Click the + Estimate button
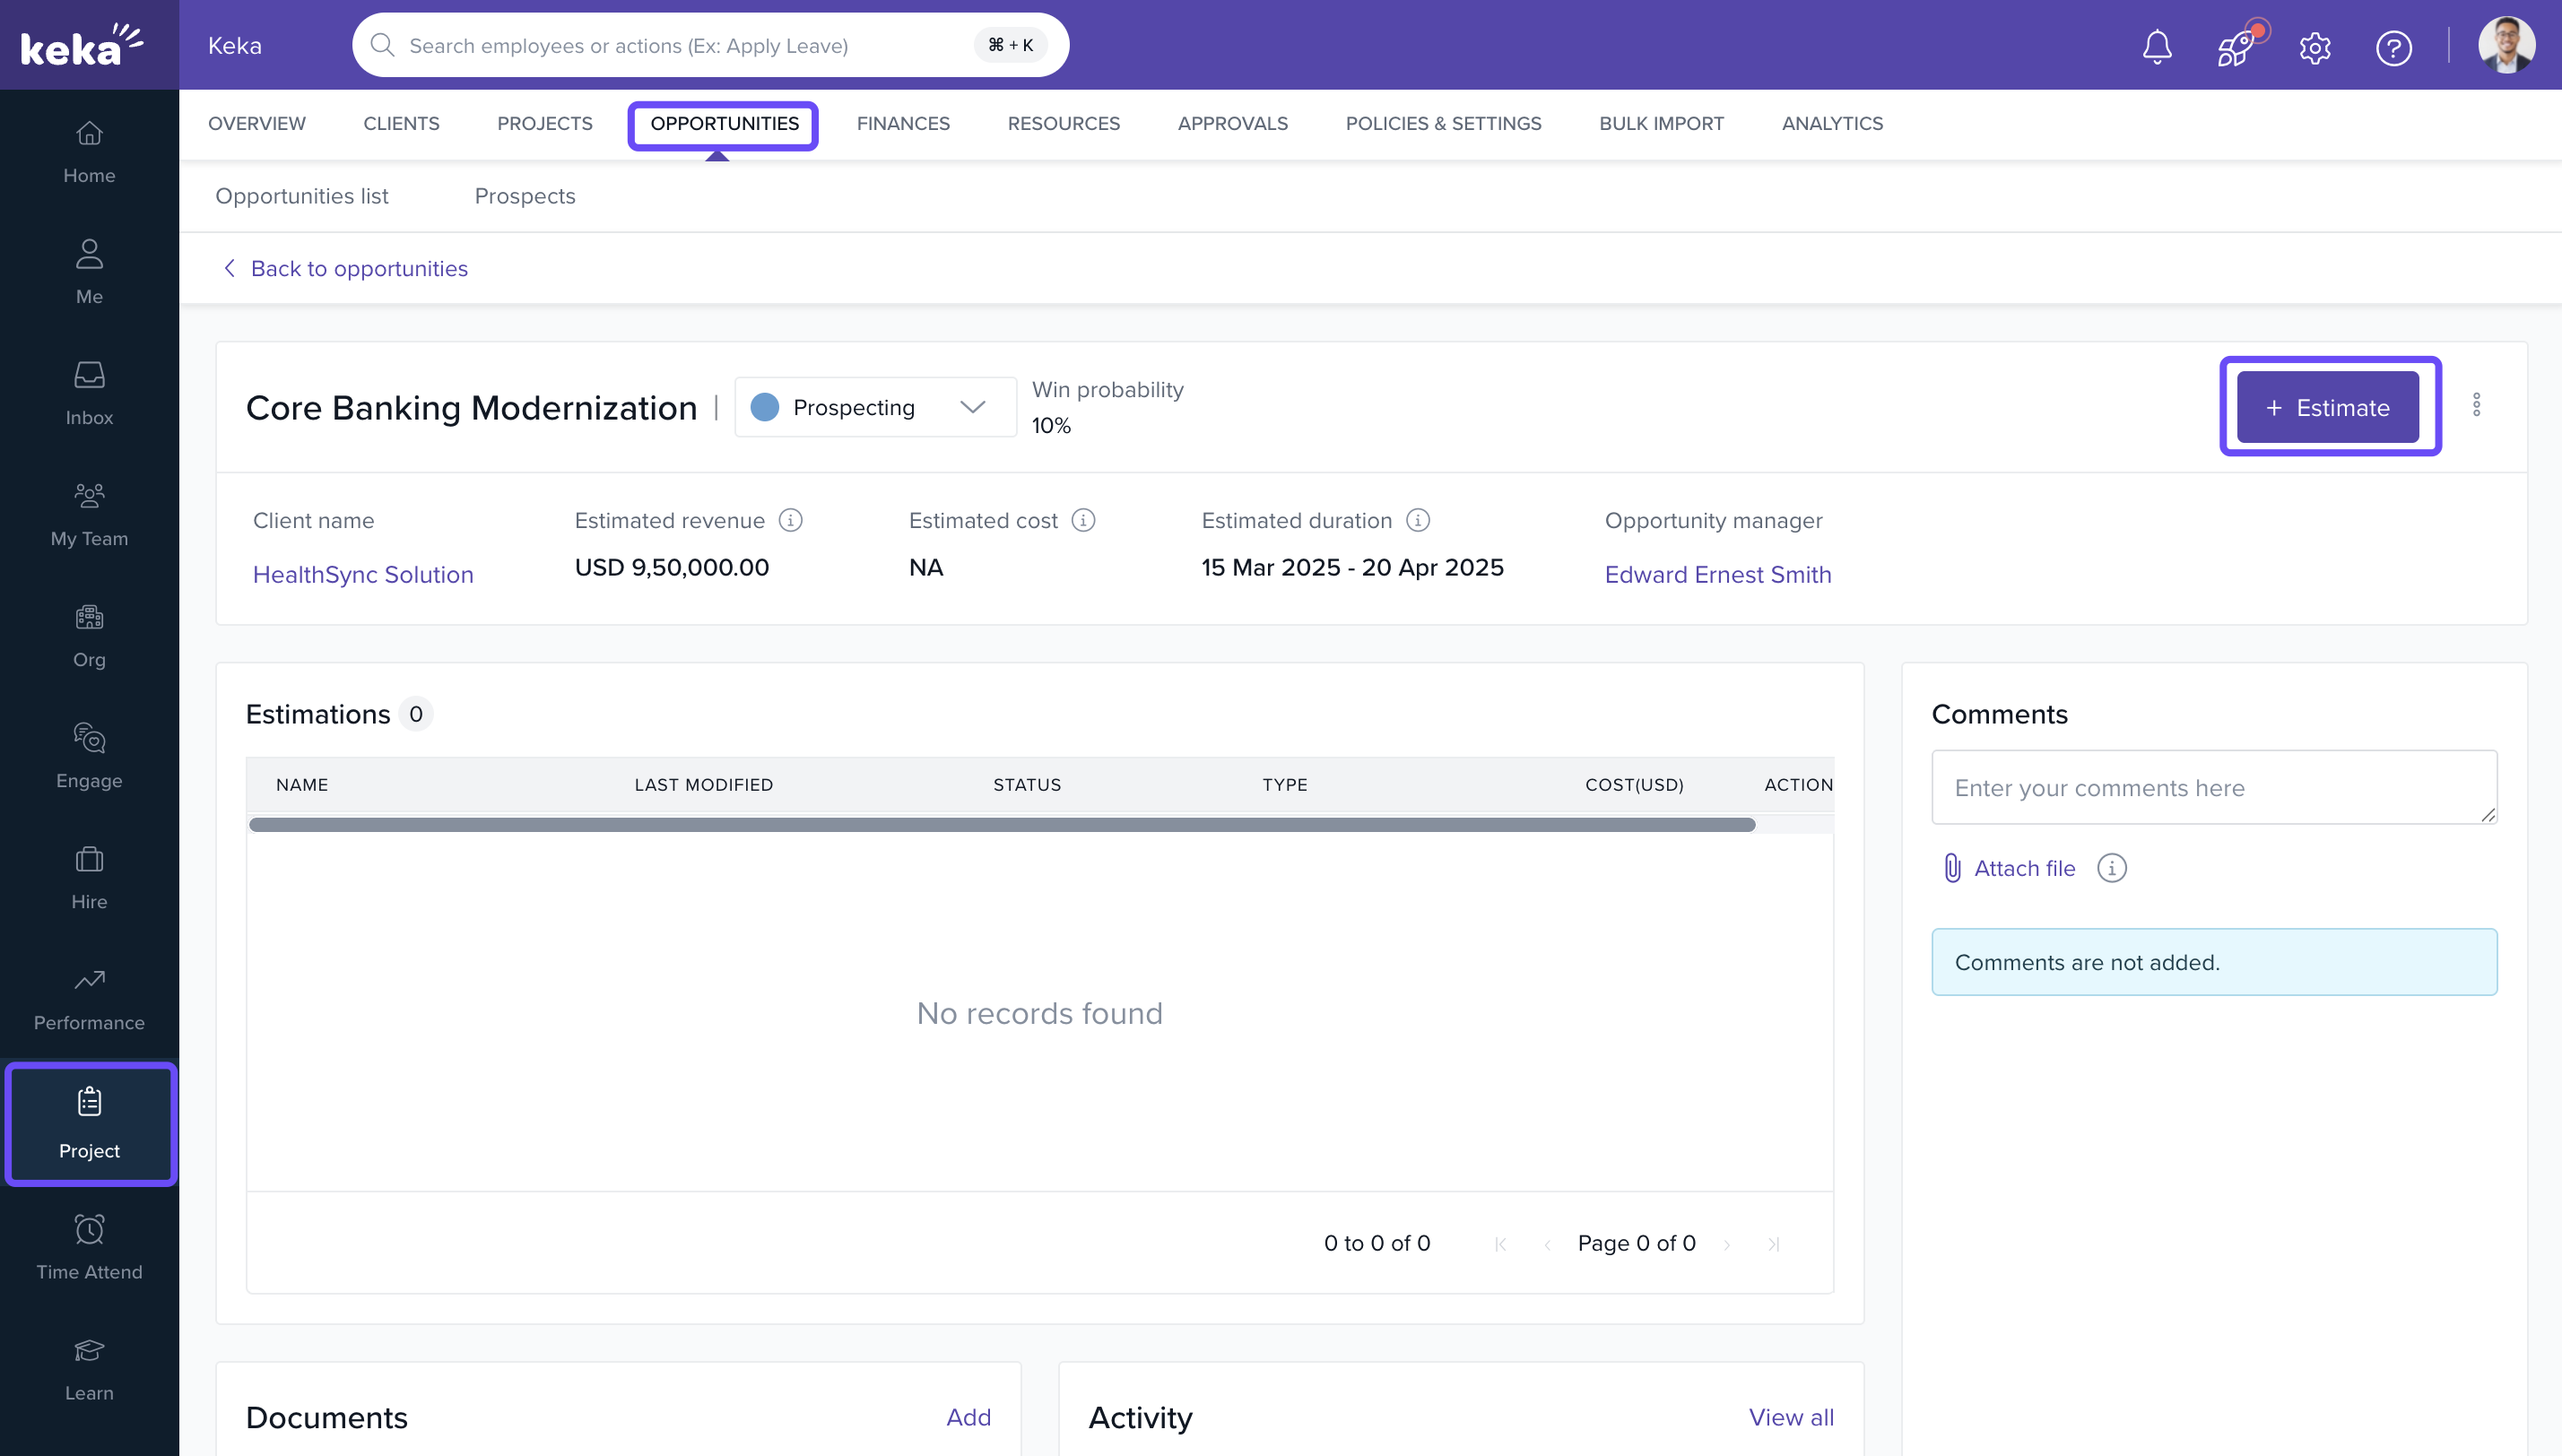This screenshot has width=2562, height=1456. [x=2327, y=407]
